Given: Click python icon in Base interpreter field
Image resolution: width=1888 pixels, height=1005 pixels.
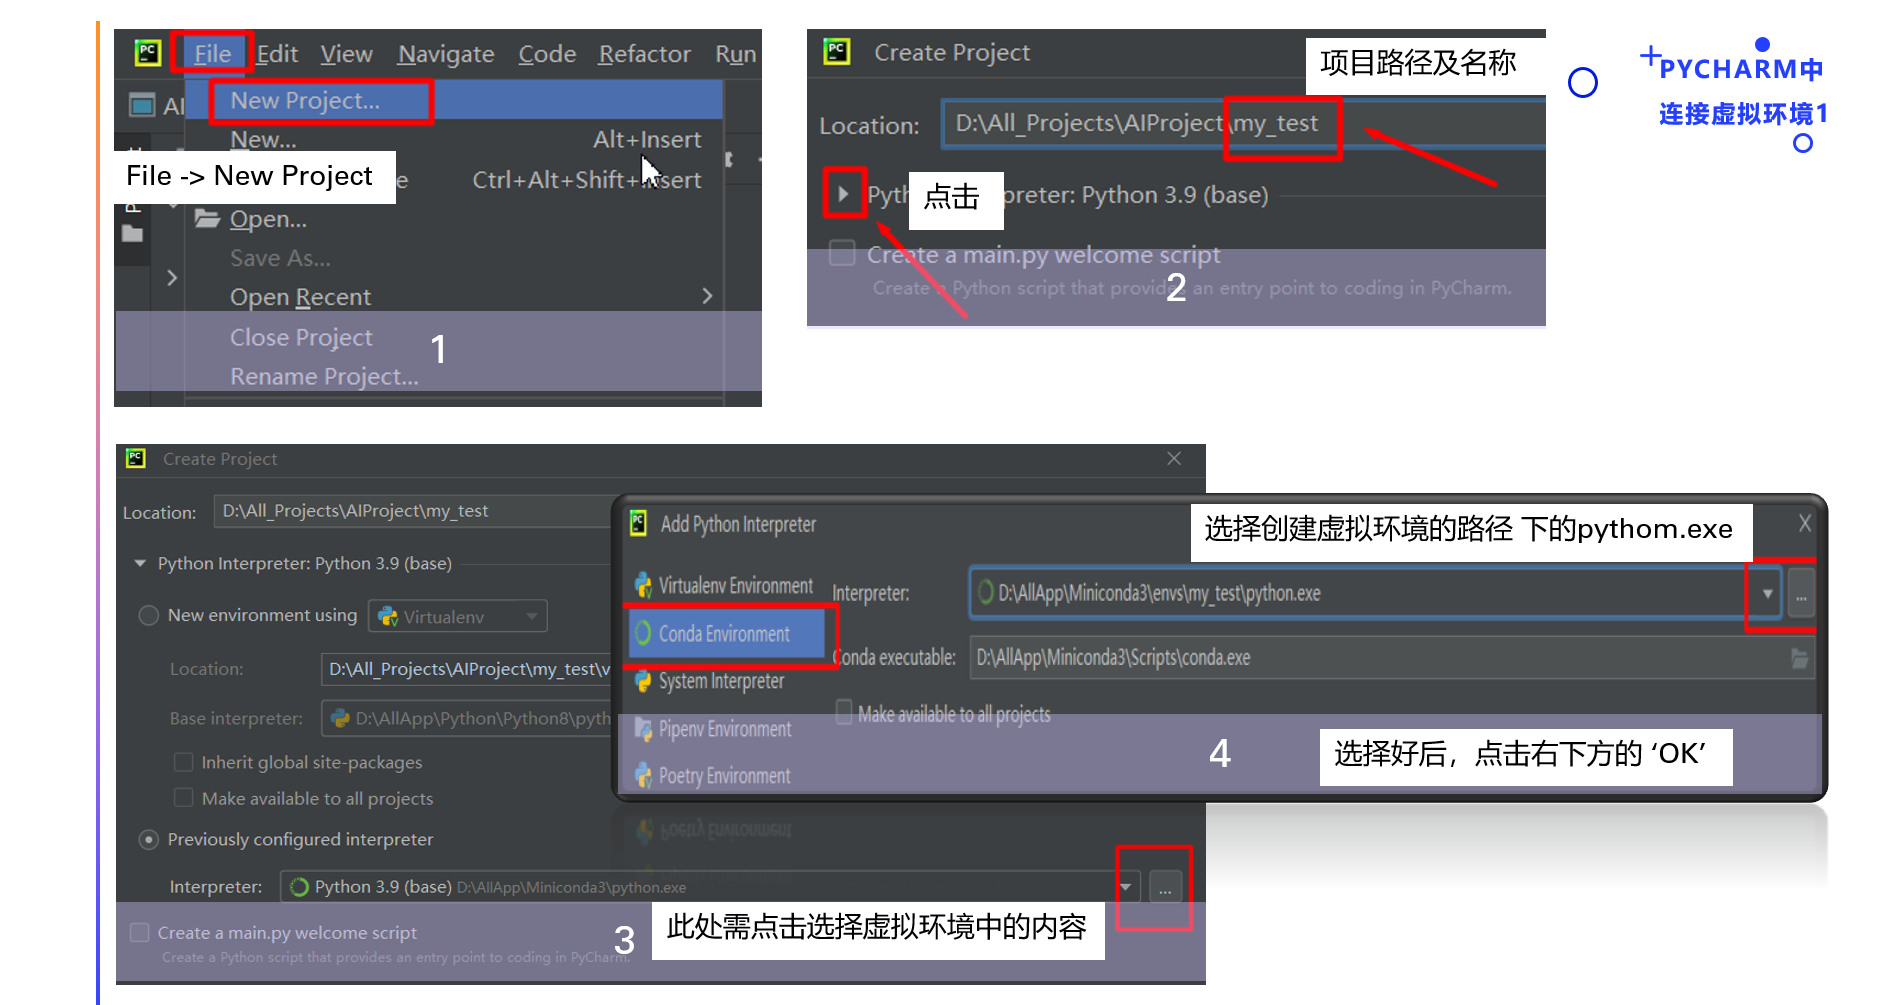Looking at the screenshot, I should [340, 718].
